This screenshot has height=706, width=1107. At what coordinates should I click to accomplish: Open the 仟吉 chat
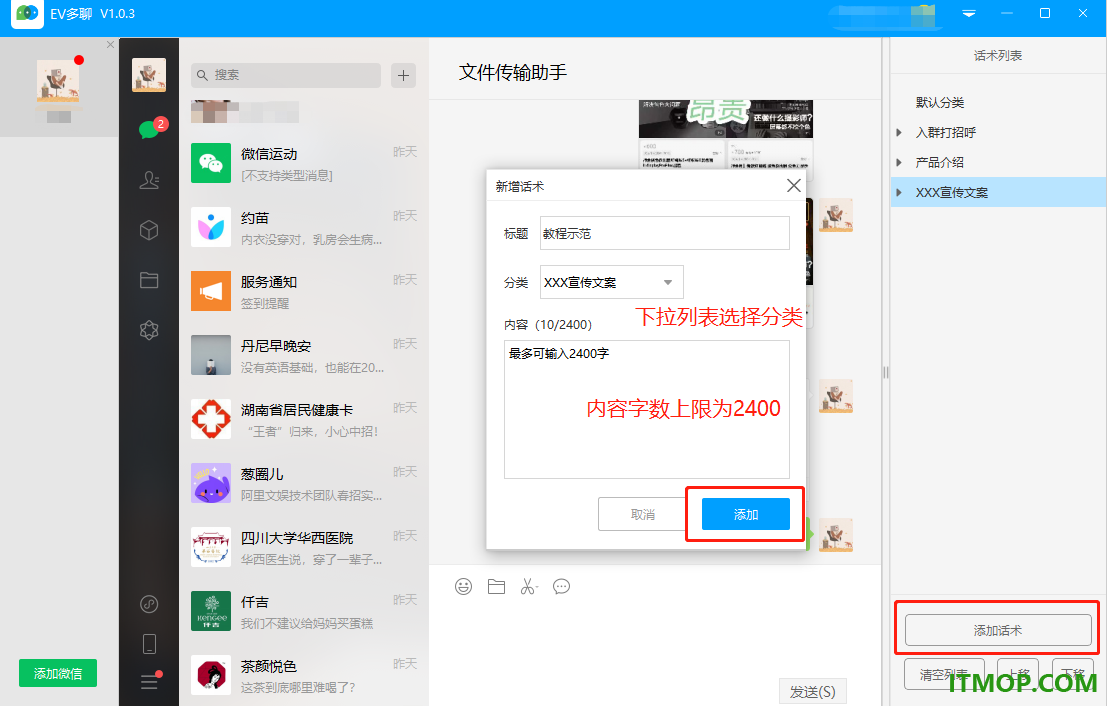pyautogui.click(x=304, y=612)
